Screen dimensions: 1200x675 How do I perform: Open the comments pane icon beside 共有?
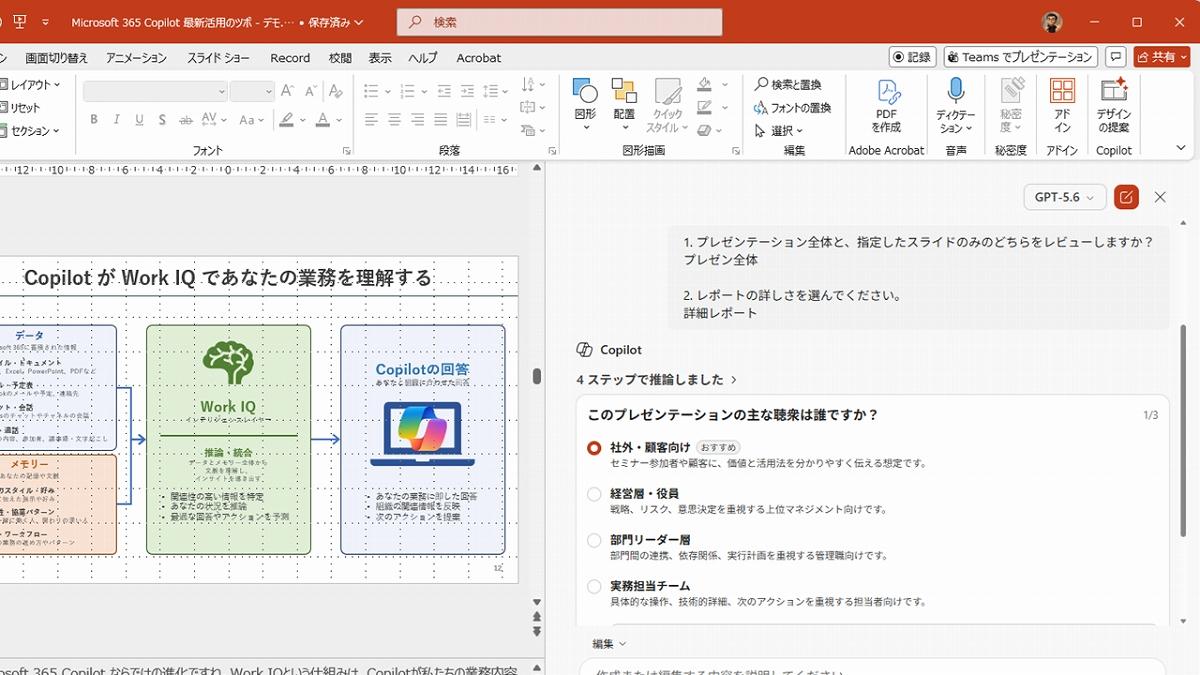[x=1117, y=57]
